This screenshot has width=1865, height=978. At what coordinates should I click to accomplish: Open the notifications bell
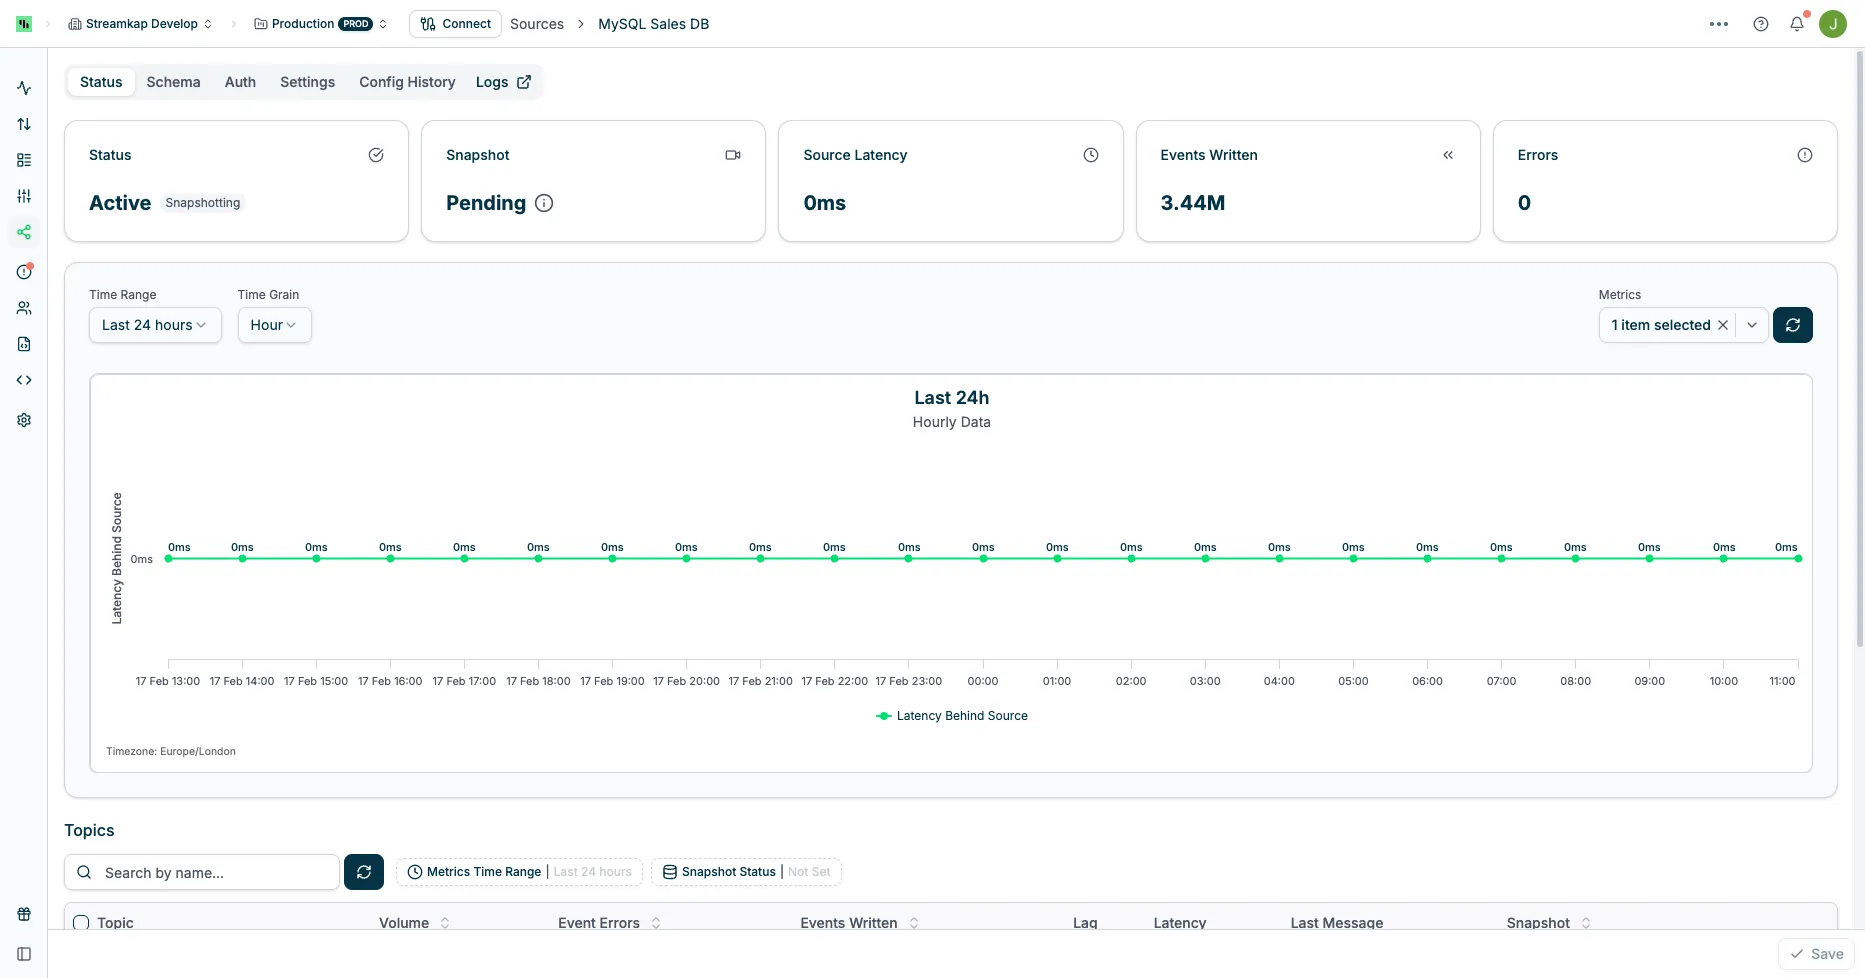[1797, 24]
